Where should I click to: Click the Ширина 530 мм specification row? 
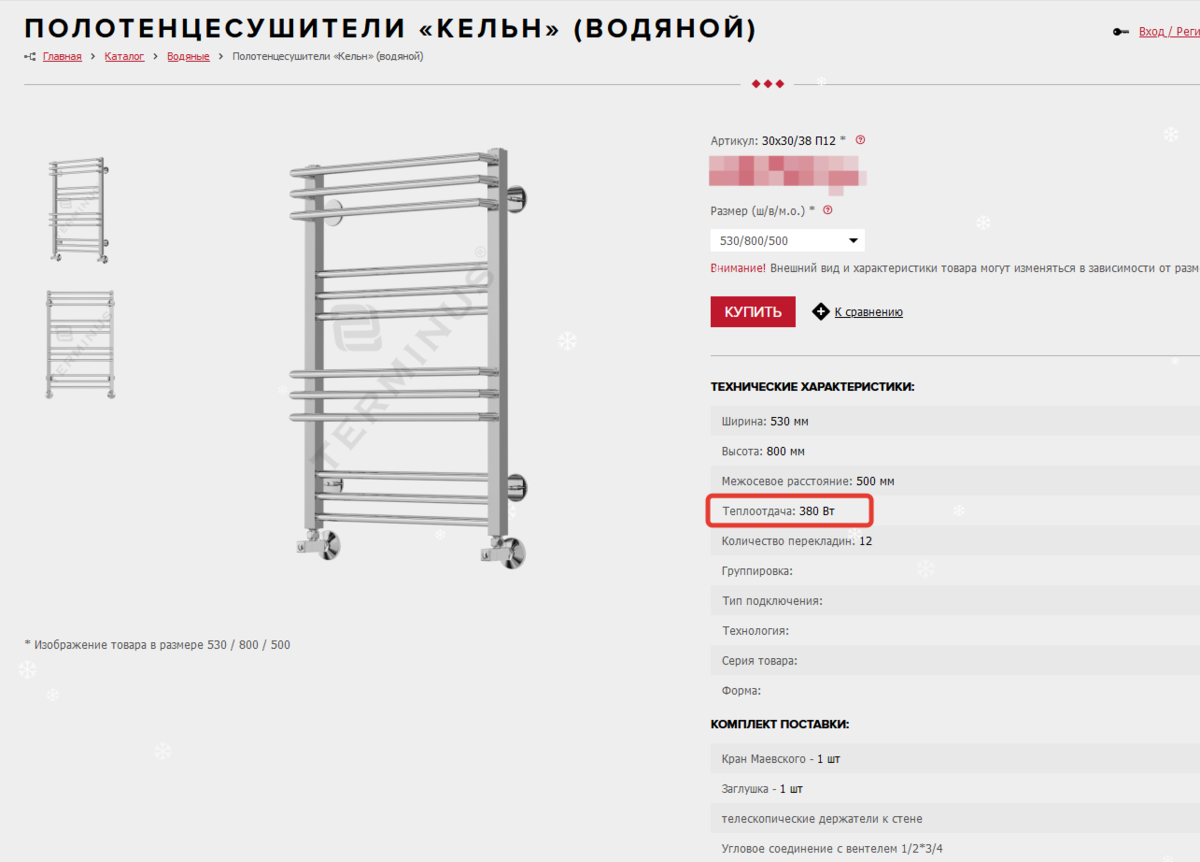955,422
